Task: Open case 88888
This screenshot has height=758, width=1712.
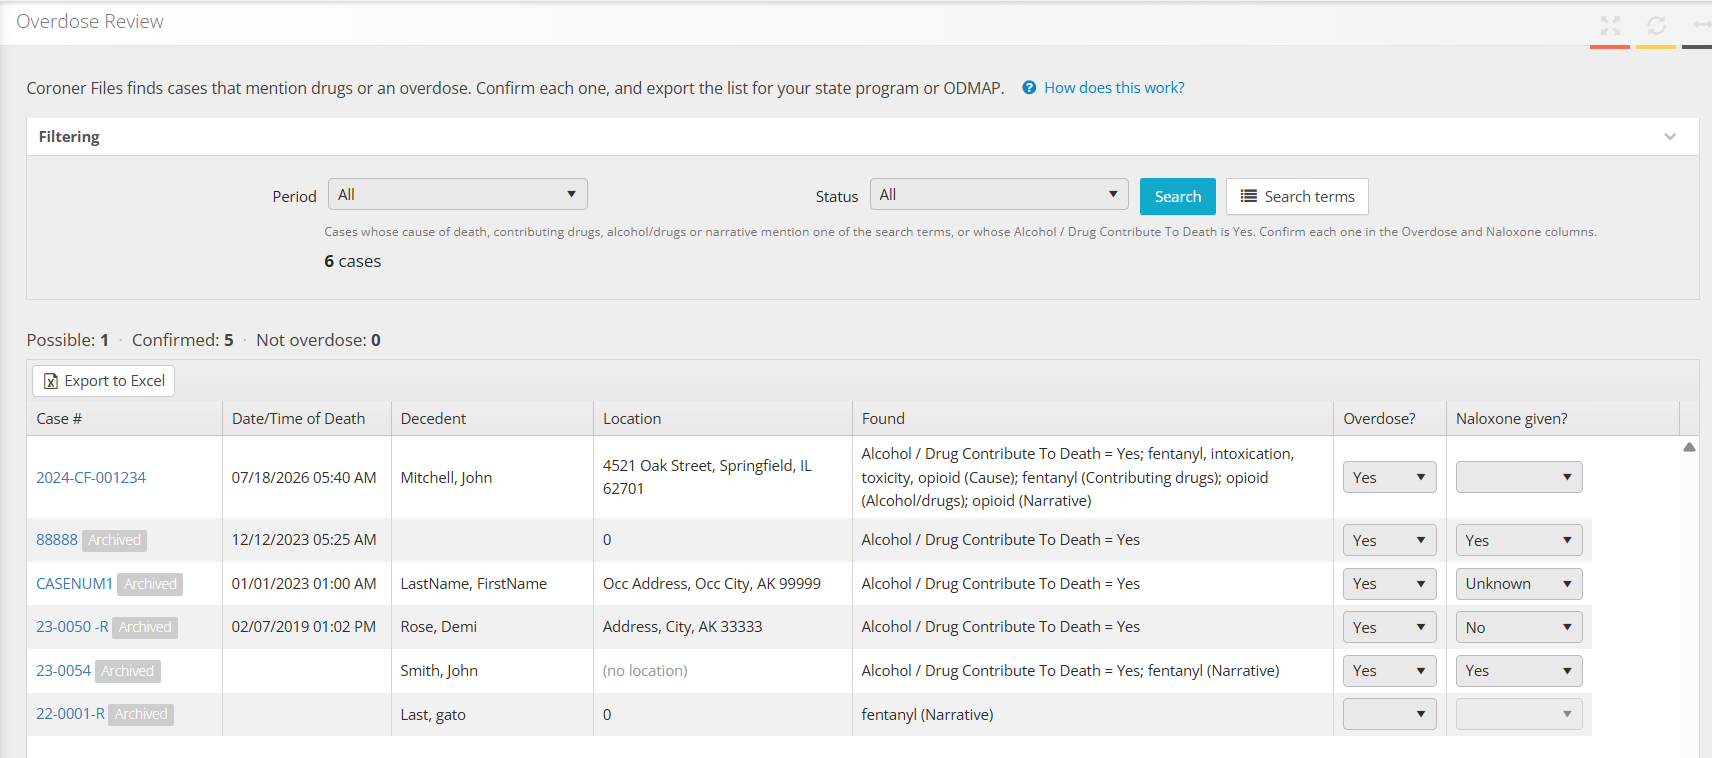Action: point(57,540)
